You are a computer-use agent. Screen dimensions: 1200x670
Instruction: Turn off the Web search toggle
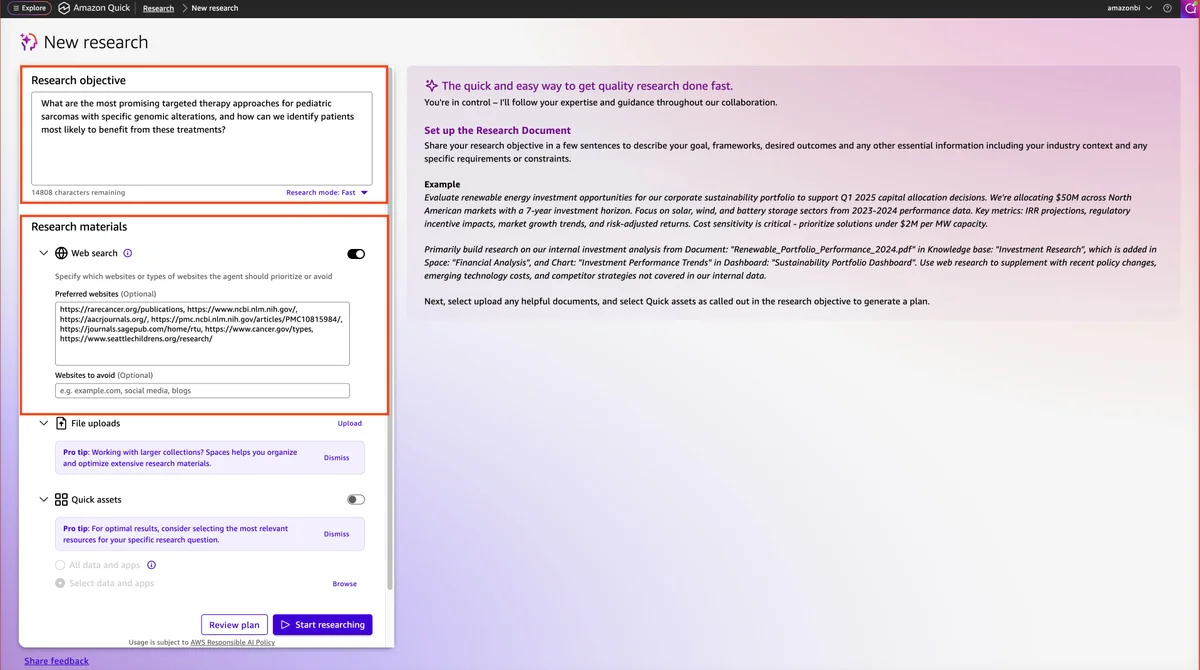(x=356, y=254)
